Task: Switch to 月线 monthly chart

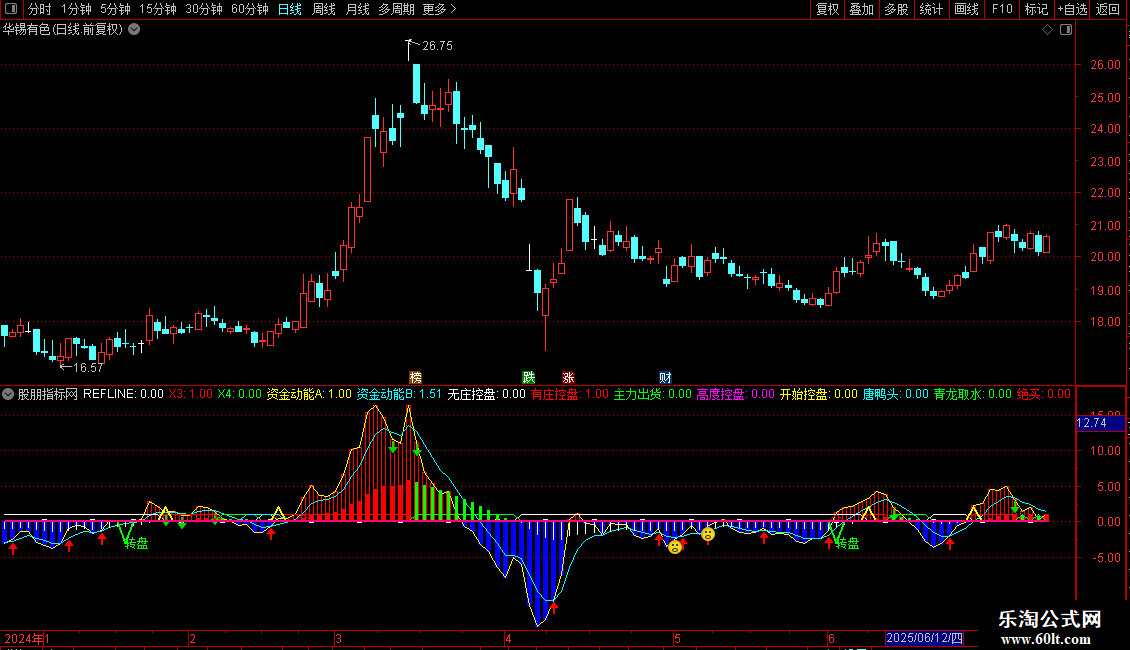Action: pos(358,9)
